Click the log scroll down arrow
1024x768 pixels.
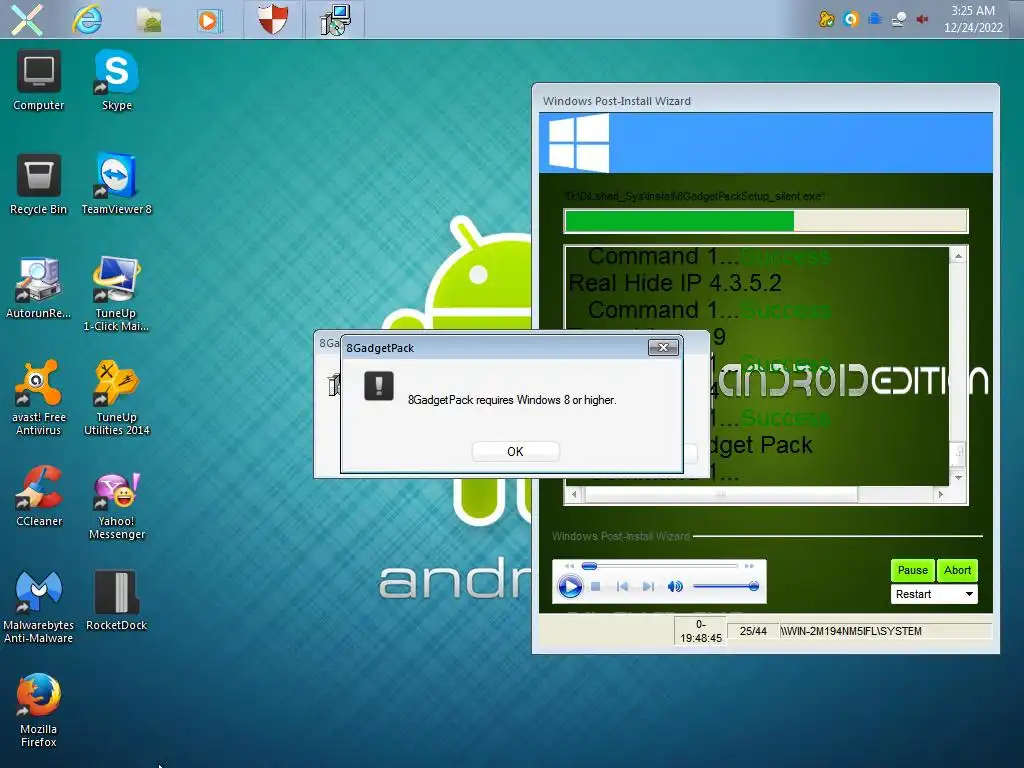958,477
